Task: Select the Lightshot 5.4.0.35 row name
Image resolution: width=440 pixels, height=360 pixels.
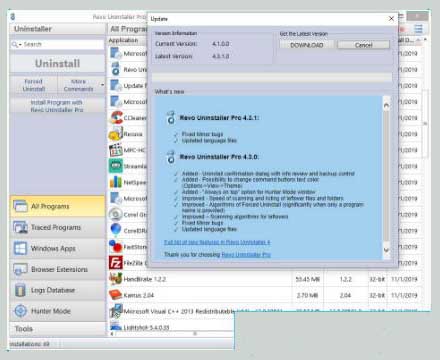Action: click(x=146, y=327)
